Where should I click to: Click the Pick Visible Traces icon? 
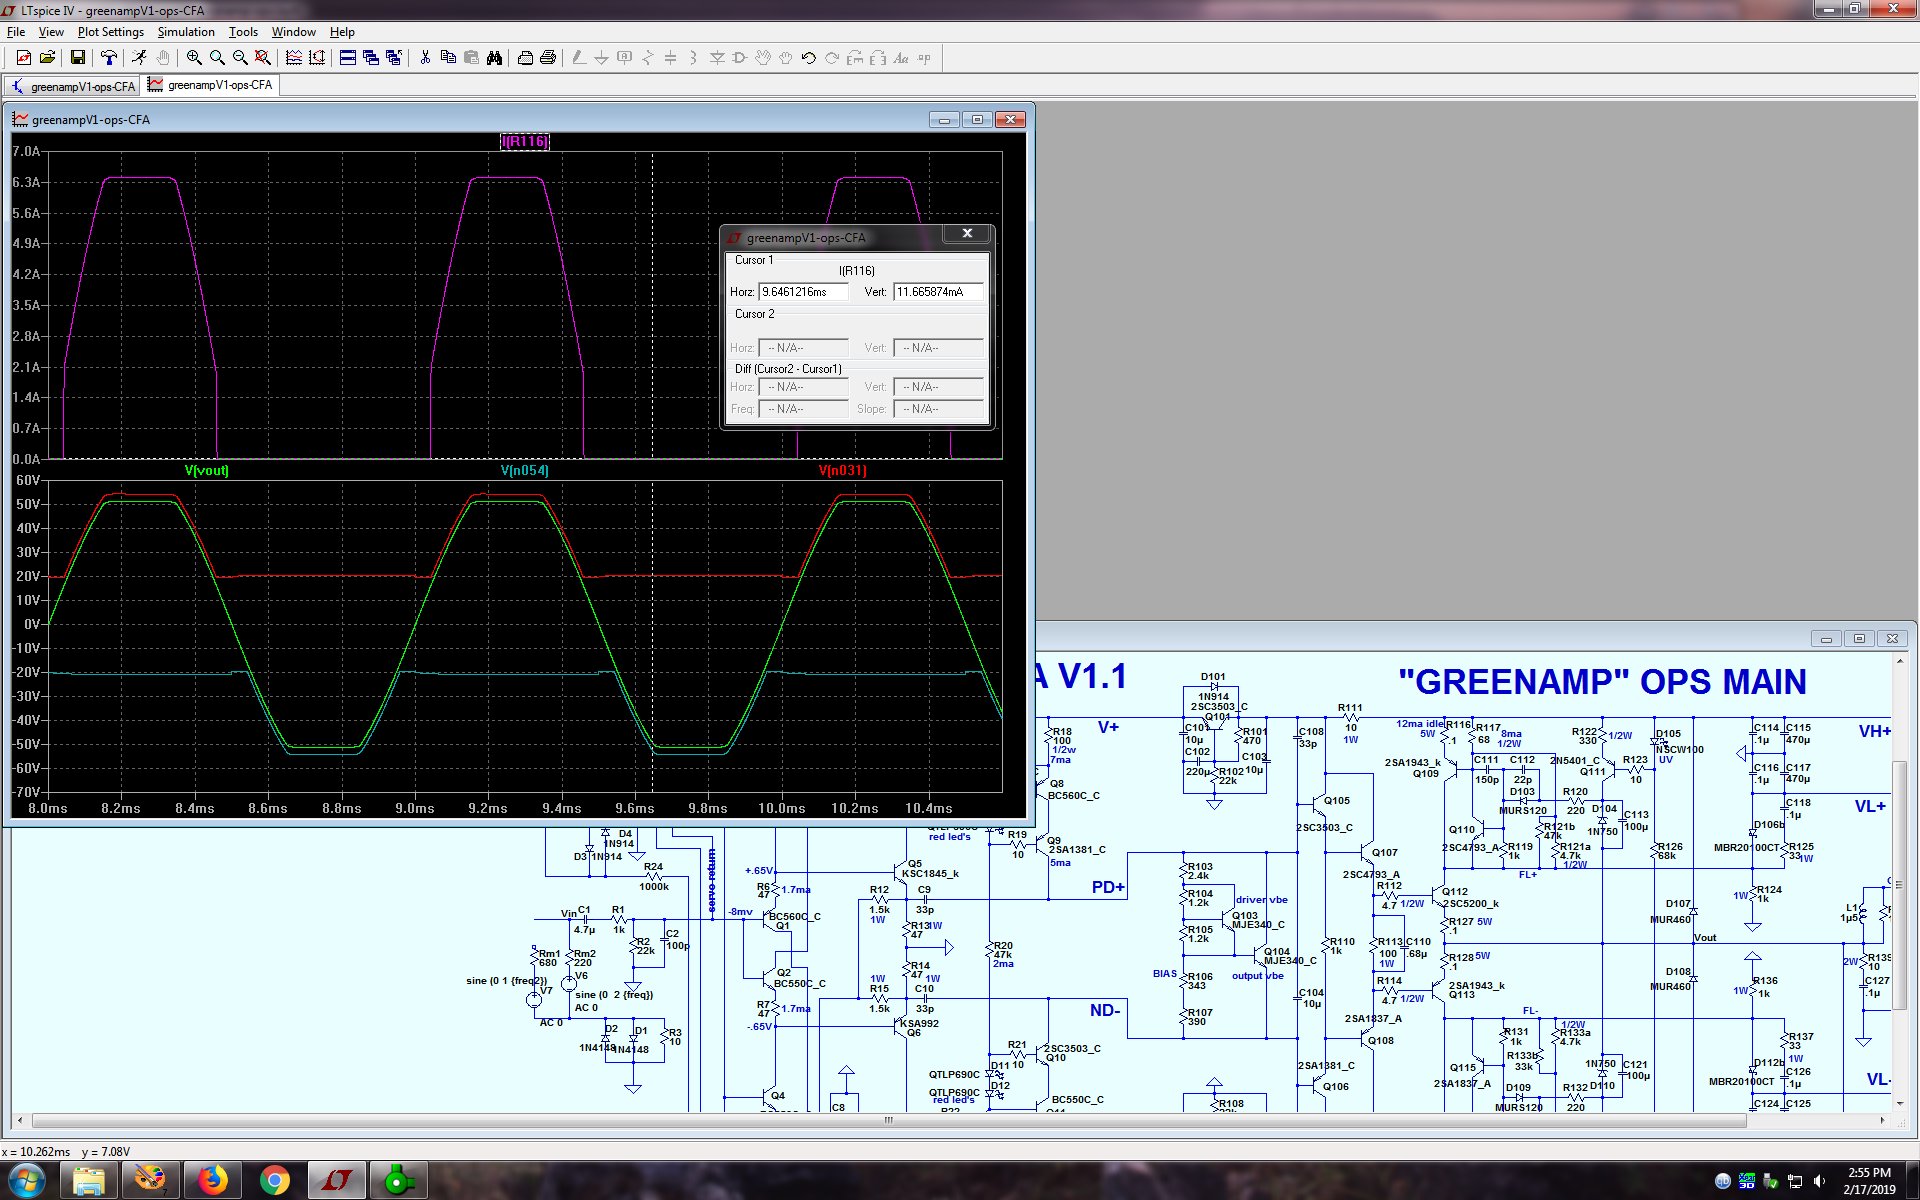pos(294,58)
